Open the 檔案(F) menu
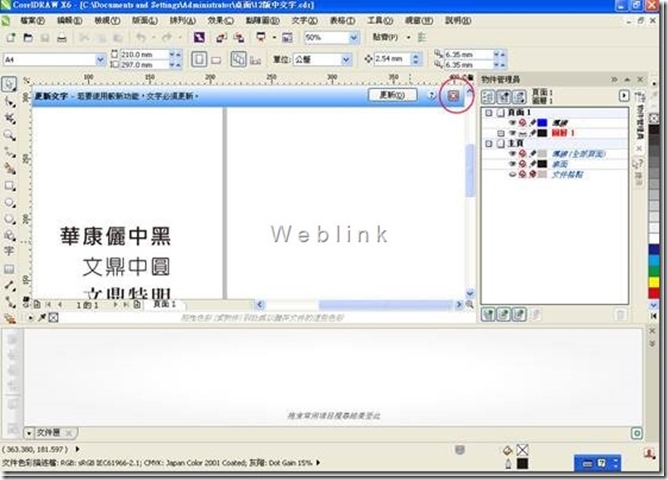668x480 pixels. coord(32,20)
